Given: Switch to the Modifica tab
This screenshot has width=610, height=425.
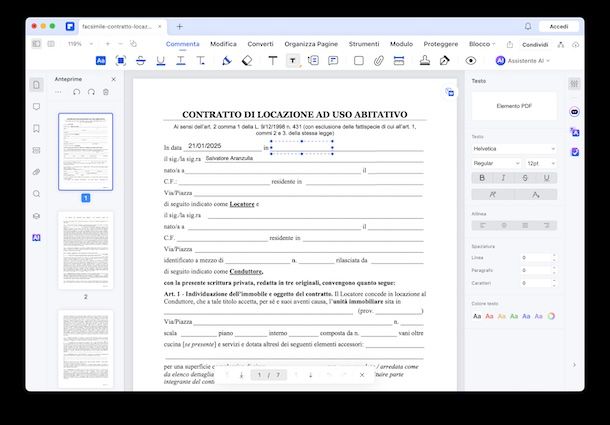Looking at the screenshot, I should 223,44.
